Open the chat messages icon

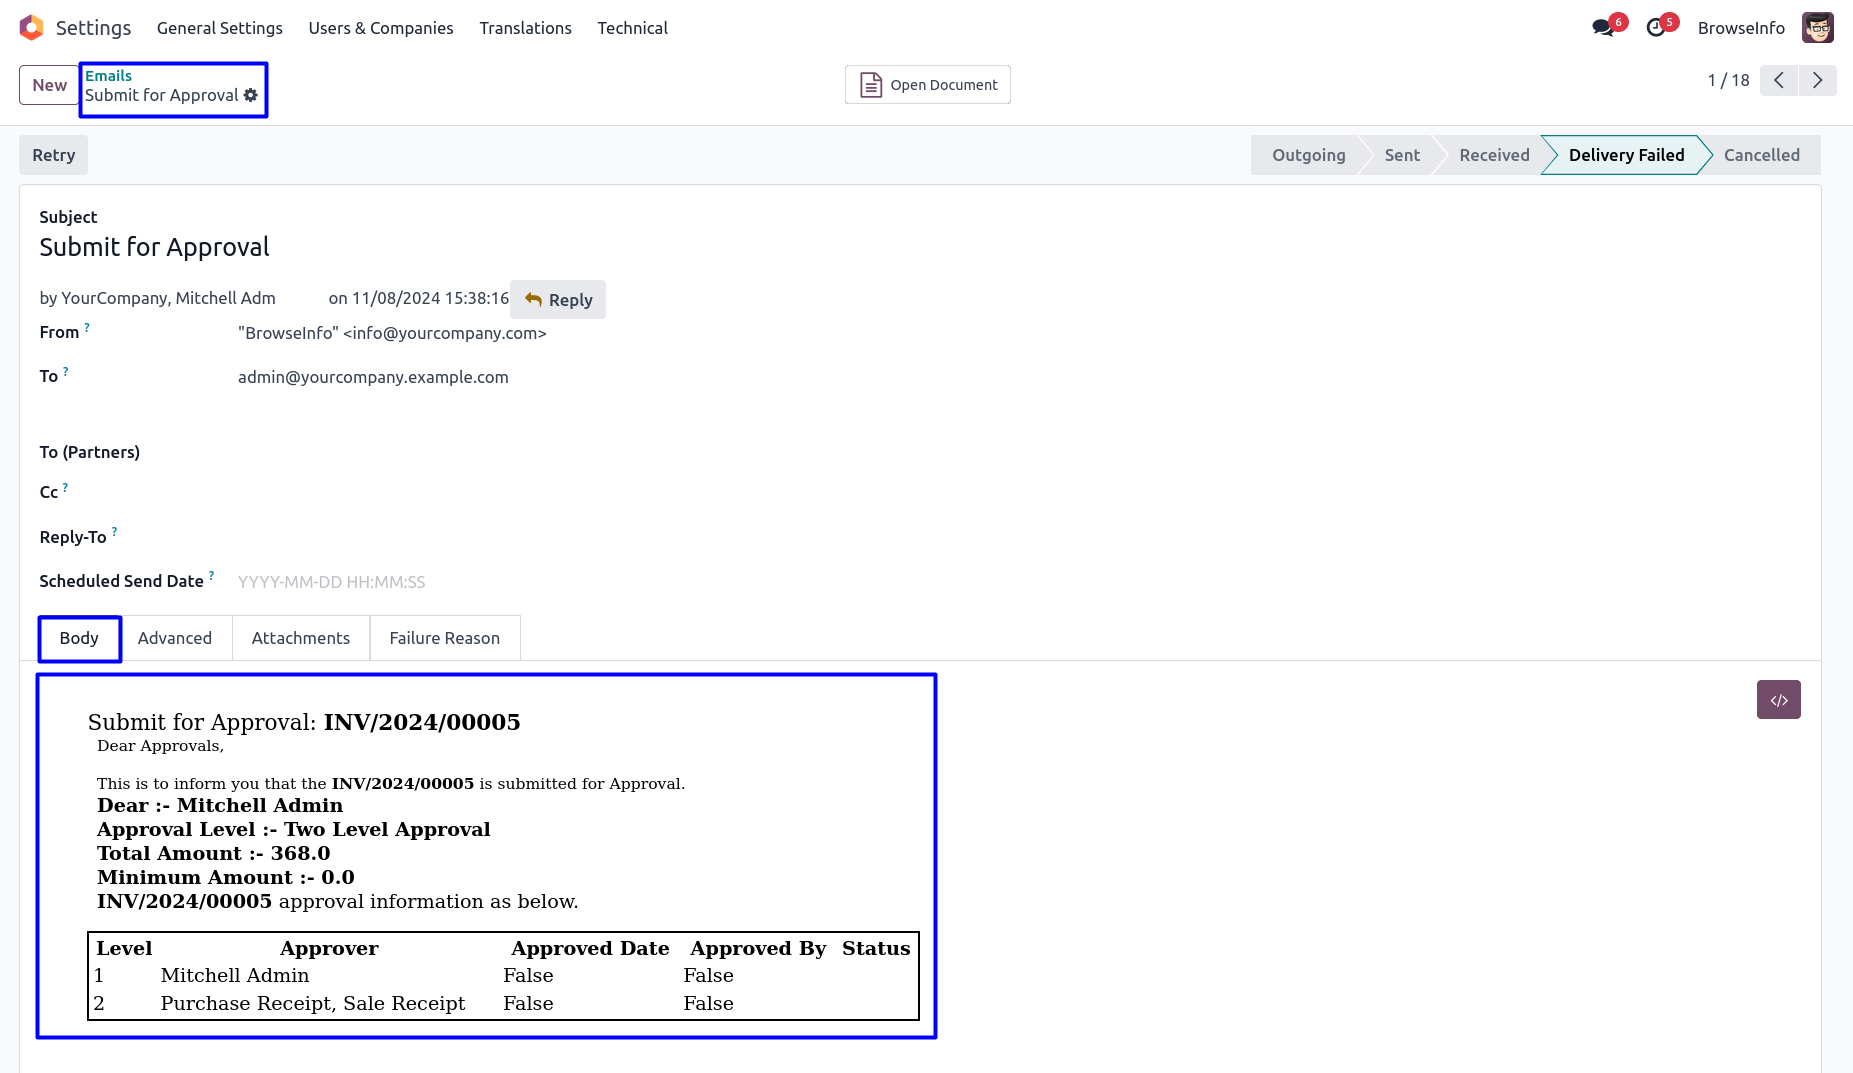point(1603,28)
